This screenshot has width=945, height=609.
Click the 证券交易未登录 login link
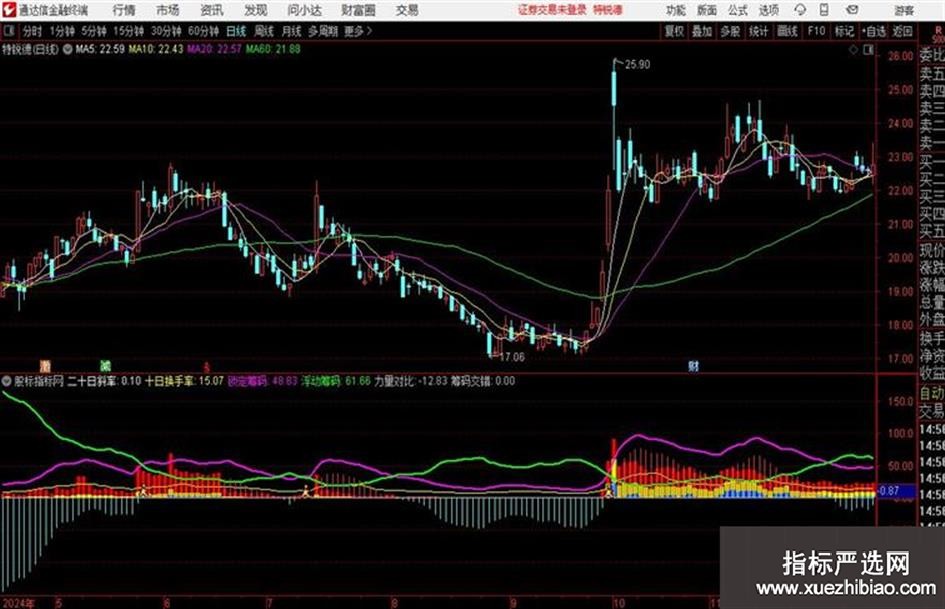[552, 10]
